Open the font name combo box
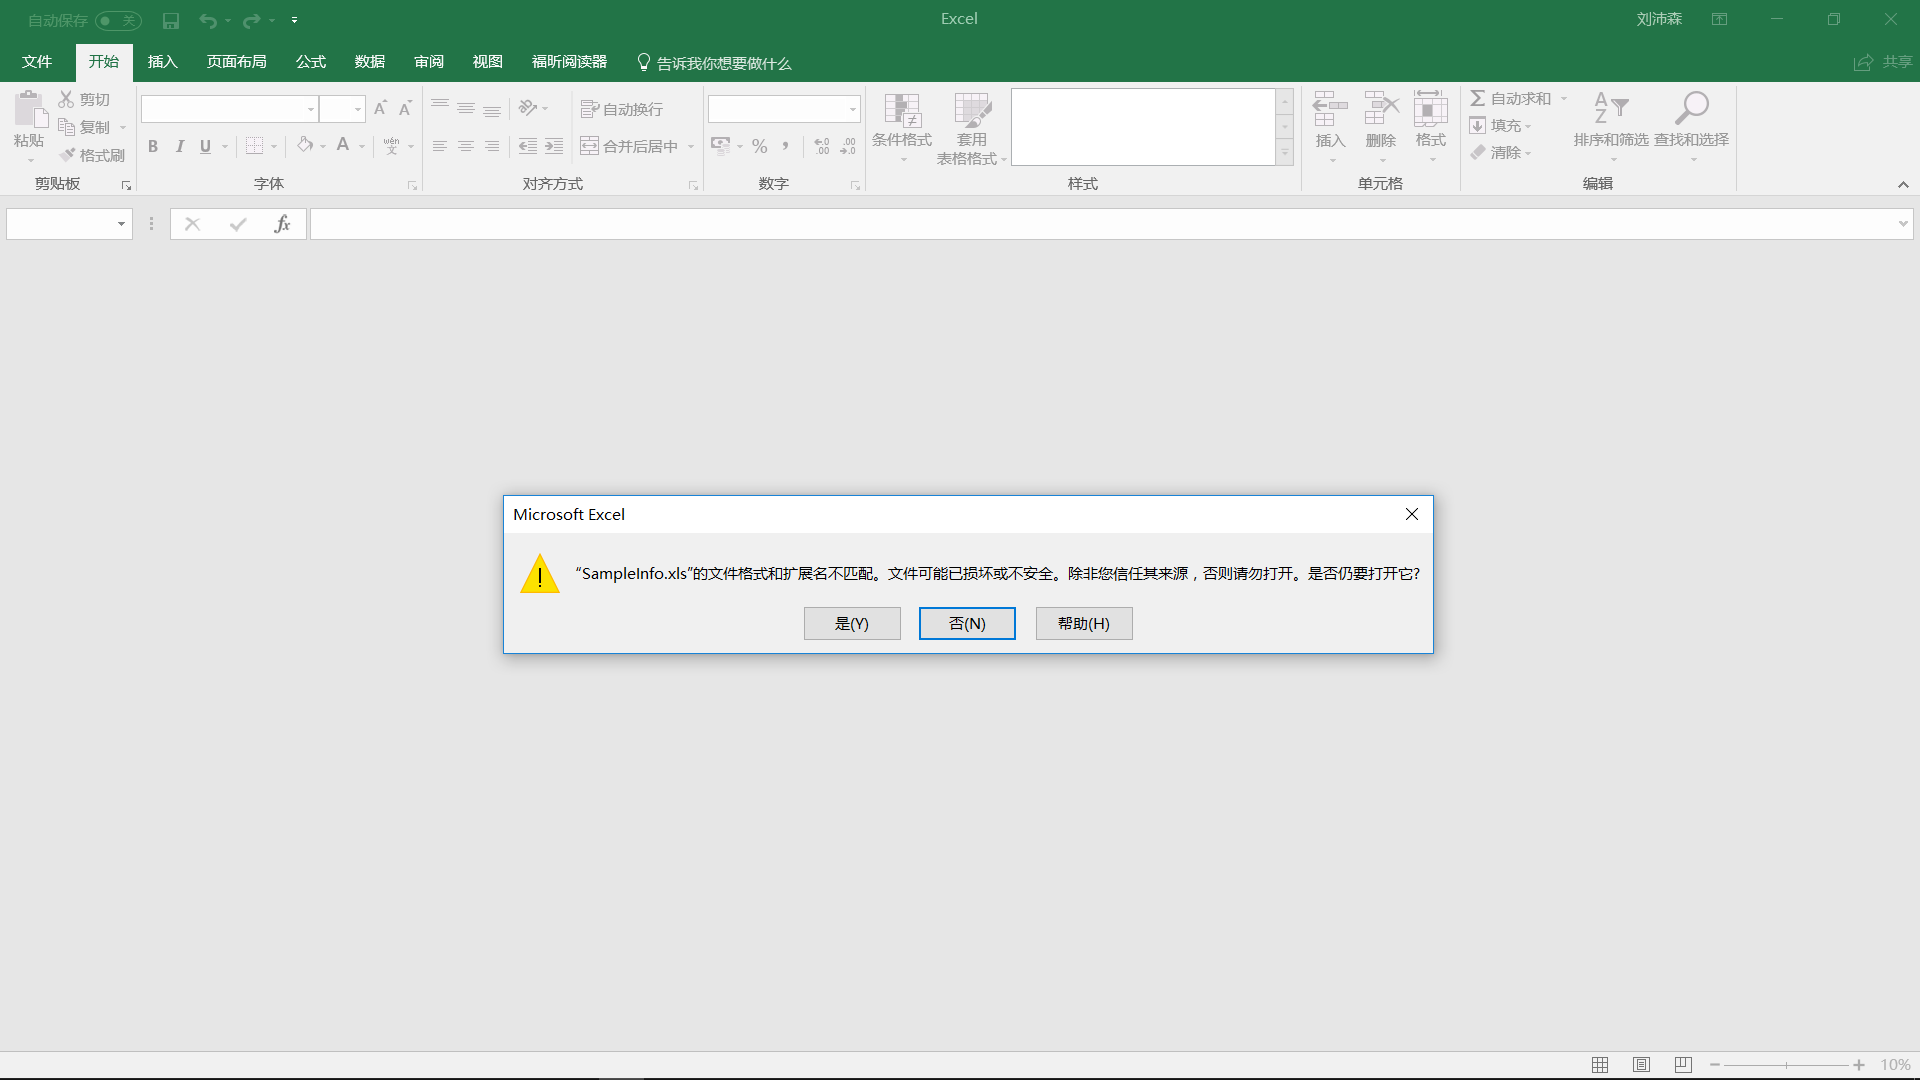The width and height of the screenshot is (1920, 1080). (x=229, y=109)
